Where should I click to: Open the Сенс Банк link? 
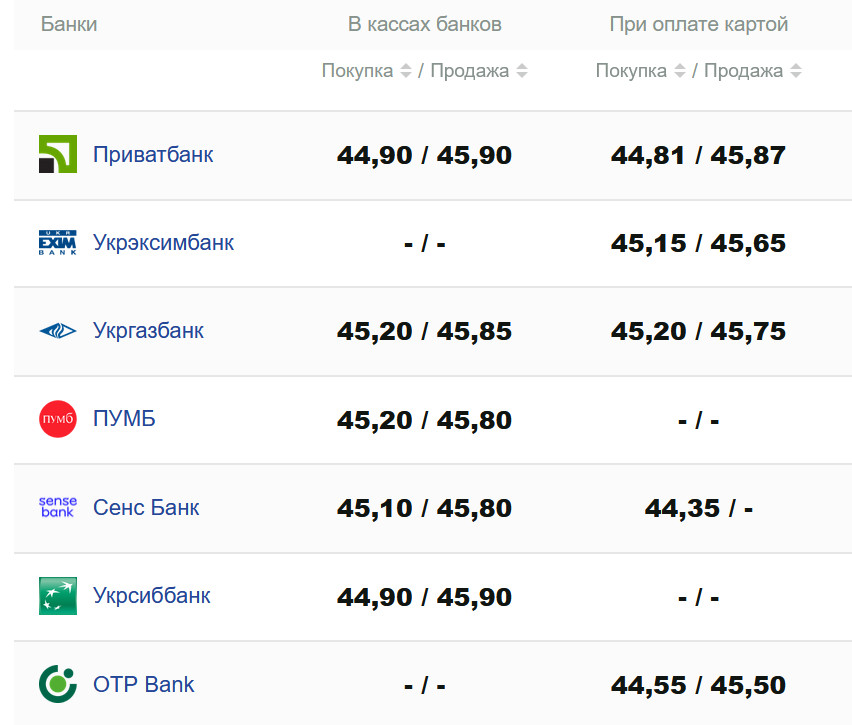coord(146,507)
